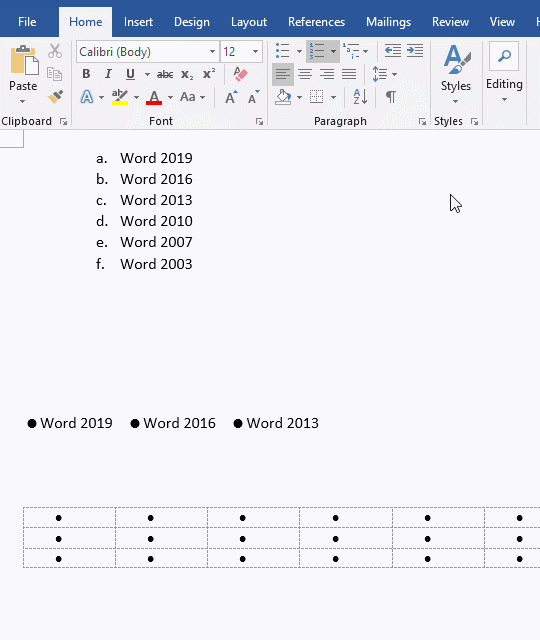
Task: Switch to the Design tab
Action: tap(192, 22)
